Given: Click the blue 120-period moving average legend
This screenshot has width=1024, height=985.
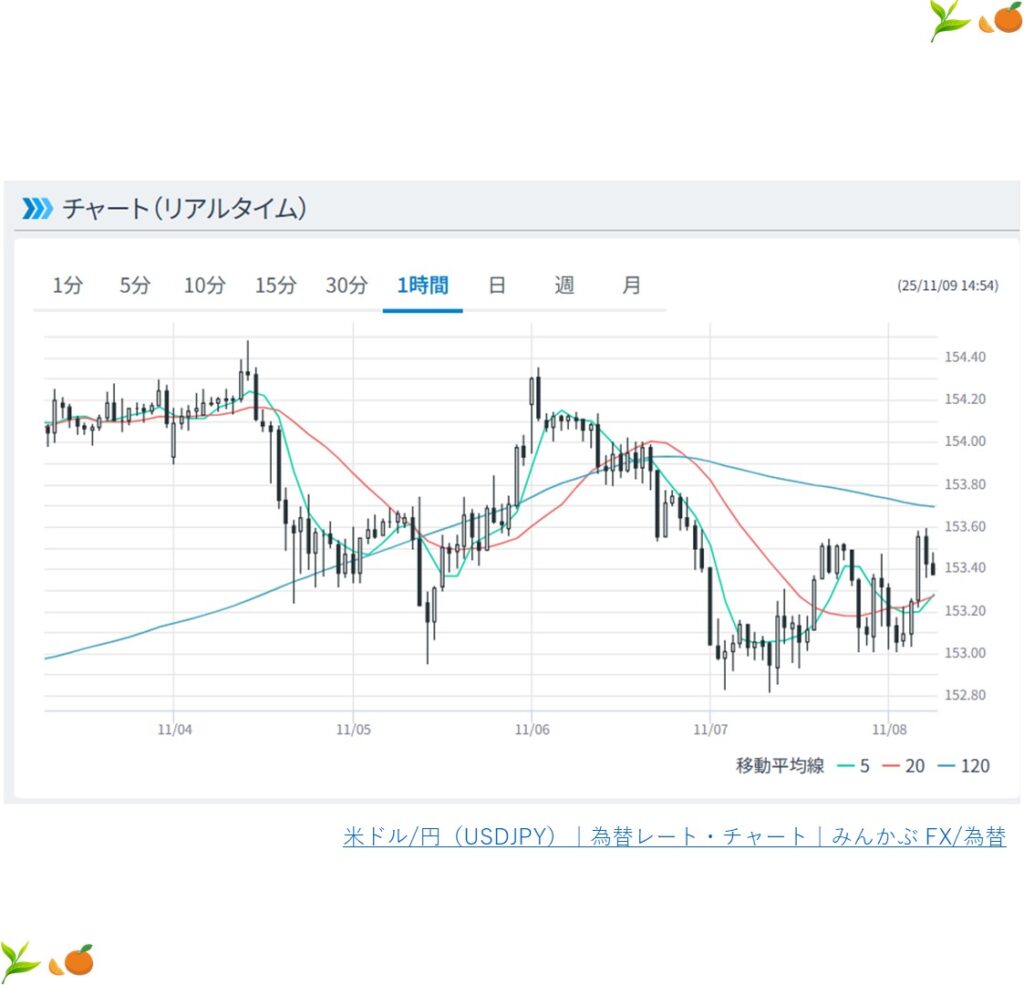Looking at the screenshot, I should 961,766.
